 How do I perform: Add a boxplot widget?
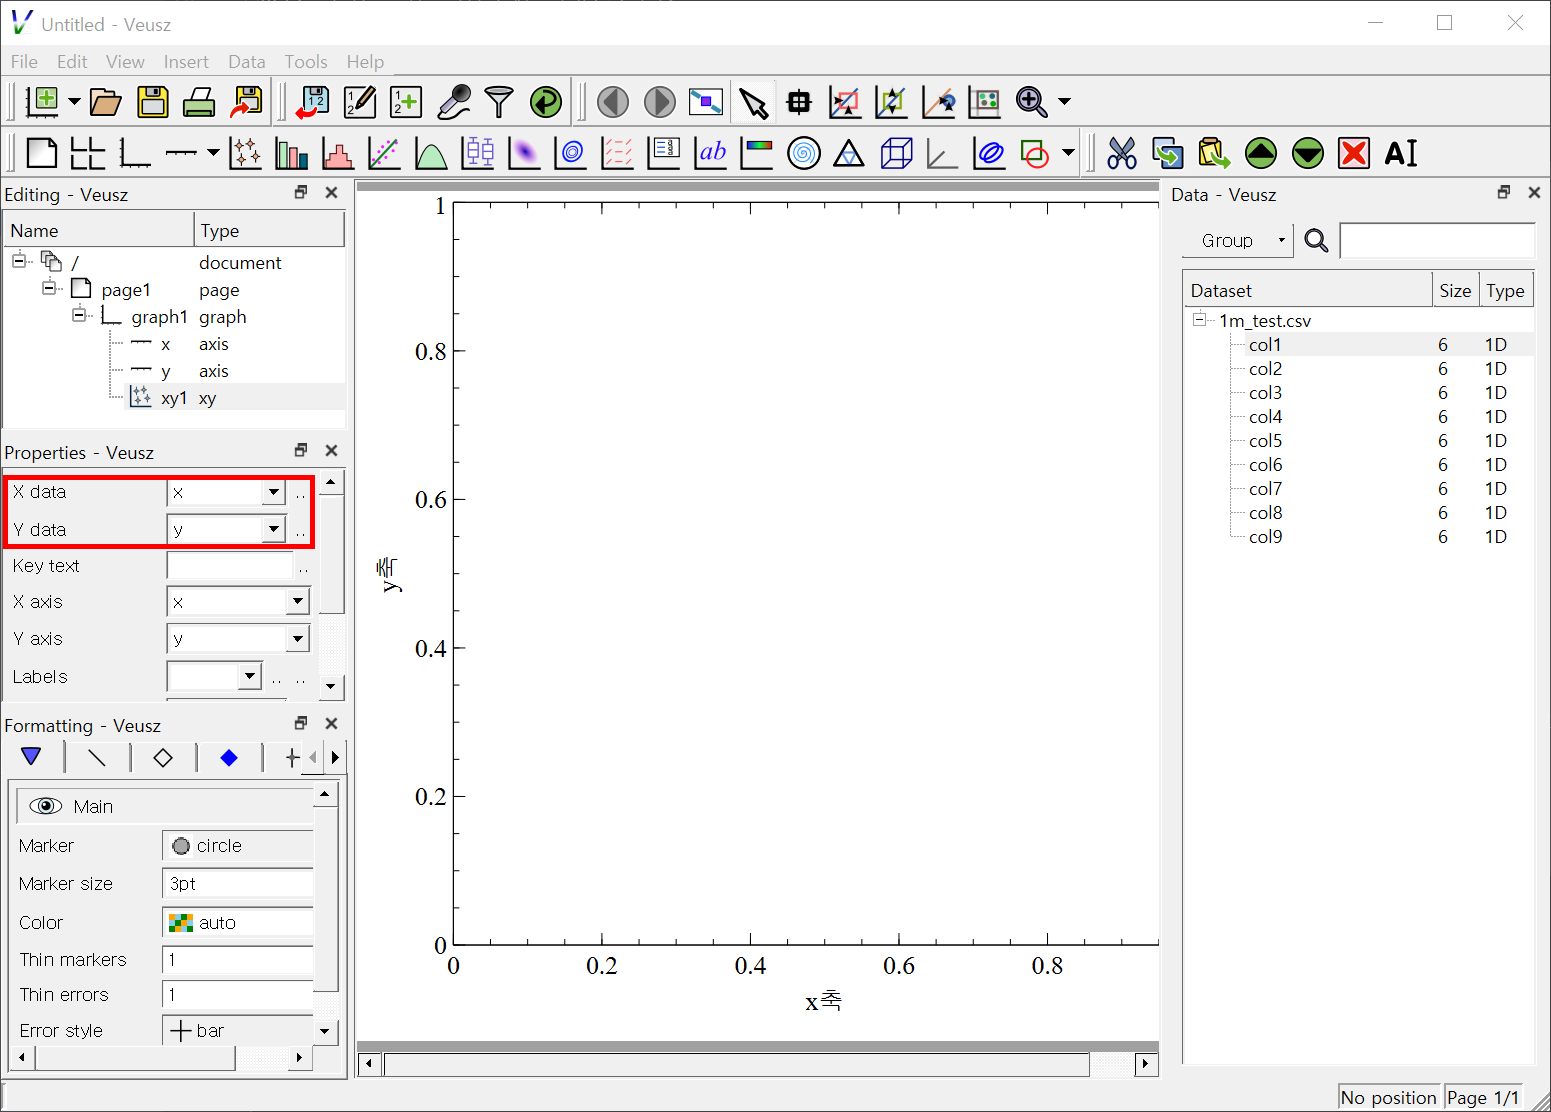coord(478,153)
